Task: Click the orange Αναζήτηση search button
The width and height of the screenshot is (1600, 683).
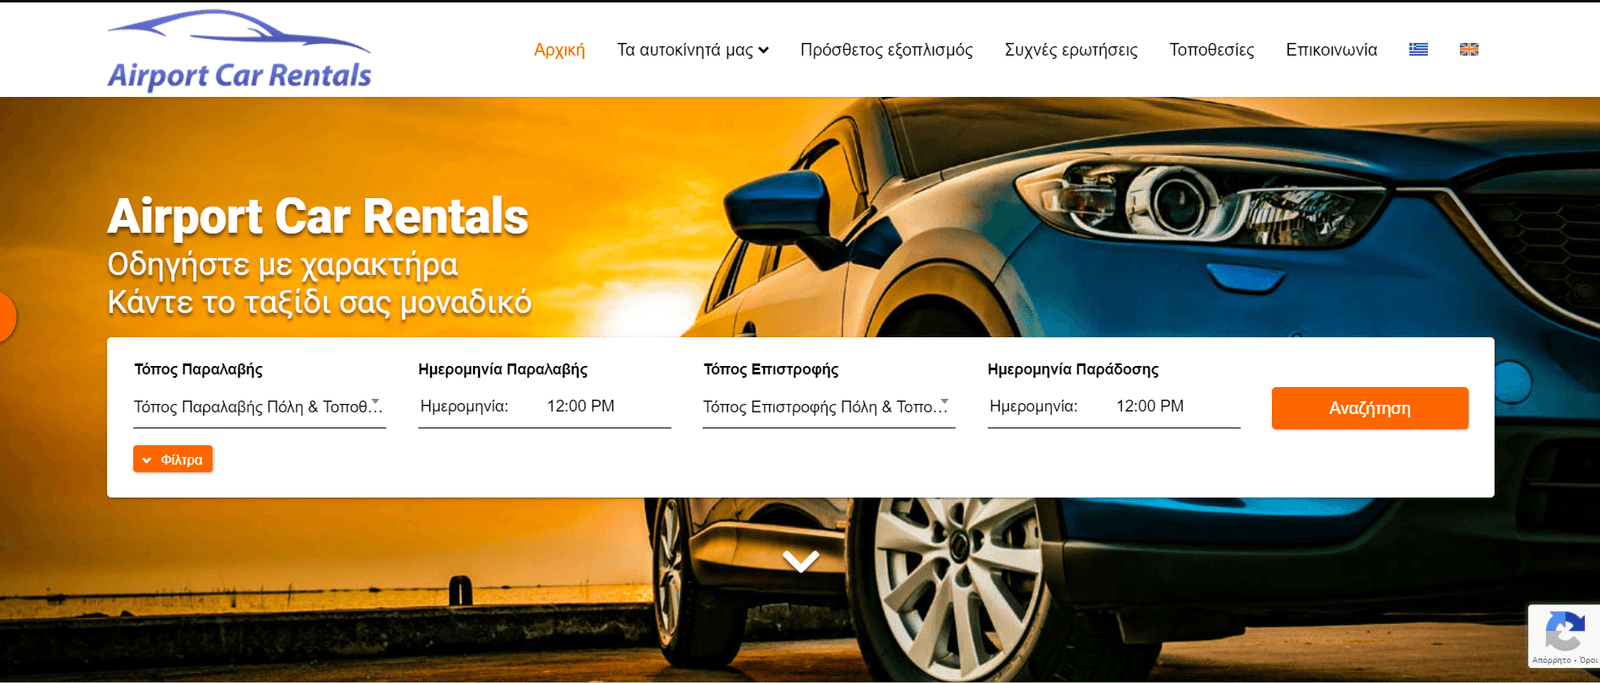Action: 1370,408
